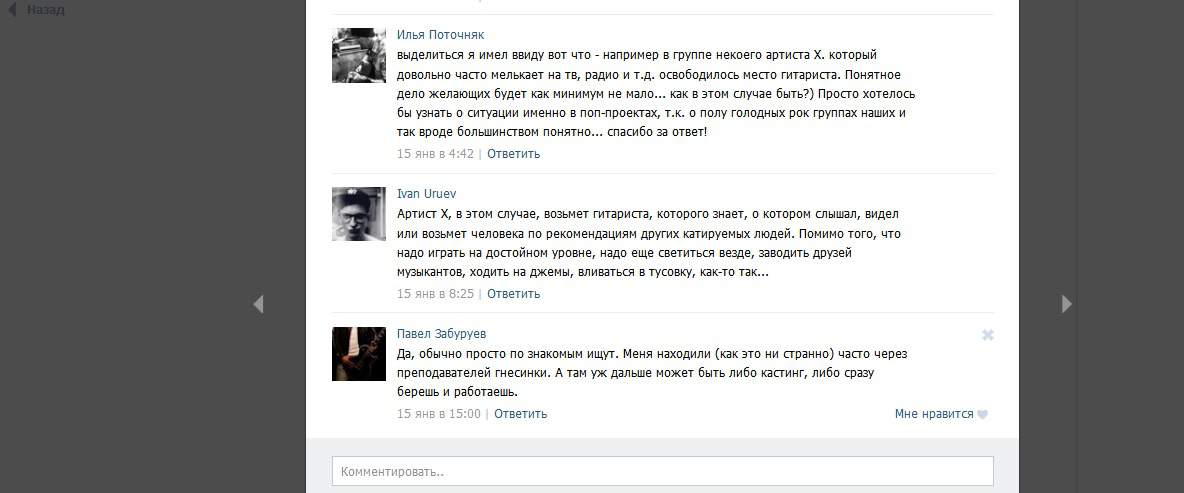Open Павел Забуруев's avatar thumbnail
This screenshot has height=493, width=1184.
point(359,353)
